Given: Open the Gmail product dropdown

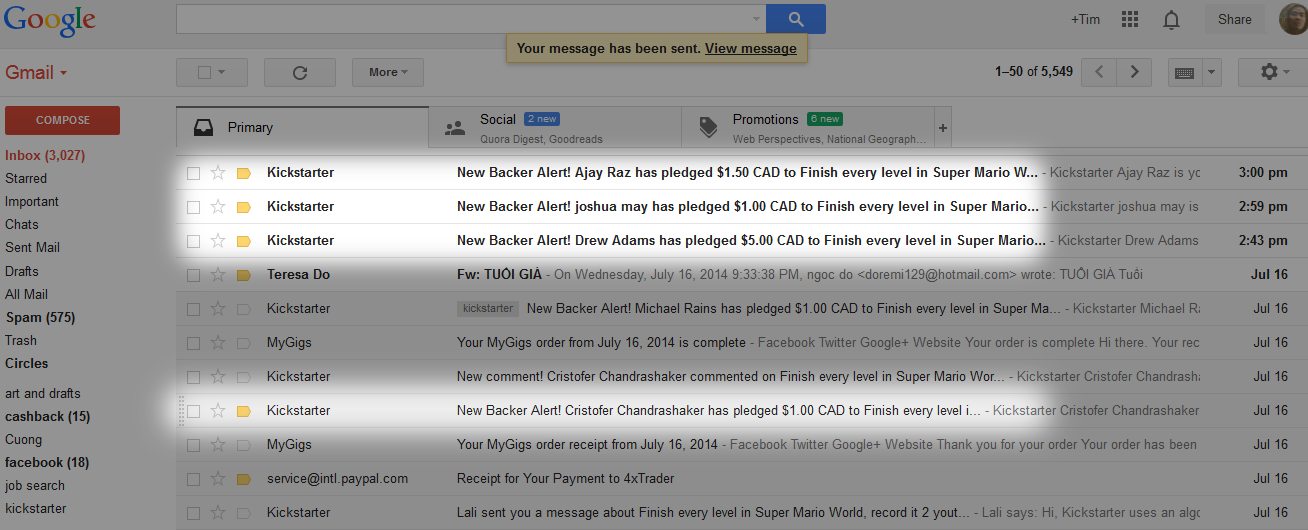Looking at the screenshot, I should tap(36, 73).
